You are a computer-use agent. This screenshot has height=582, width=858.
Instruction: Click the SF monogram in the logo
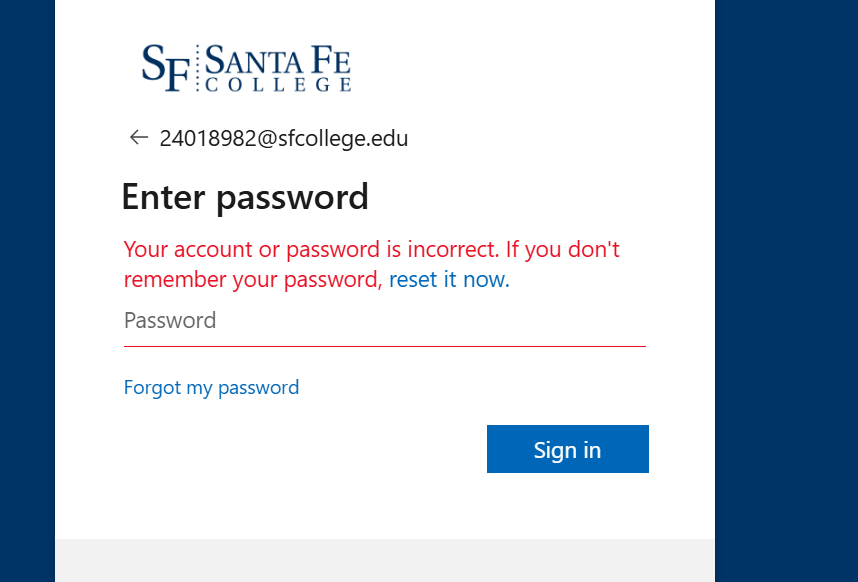click(x=166, y=68)
